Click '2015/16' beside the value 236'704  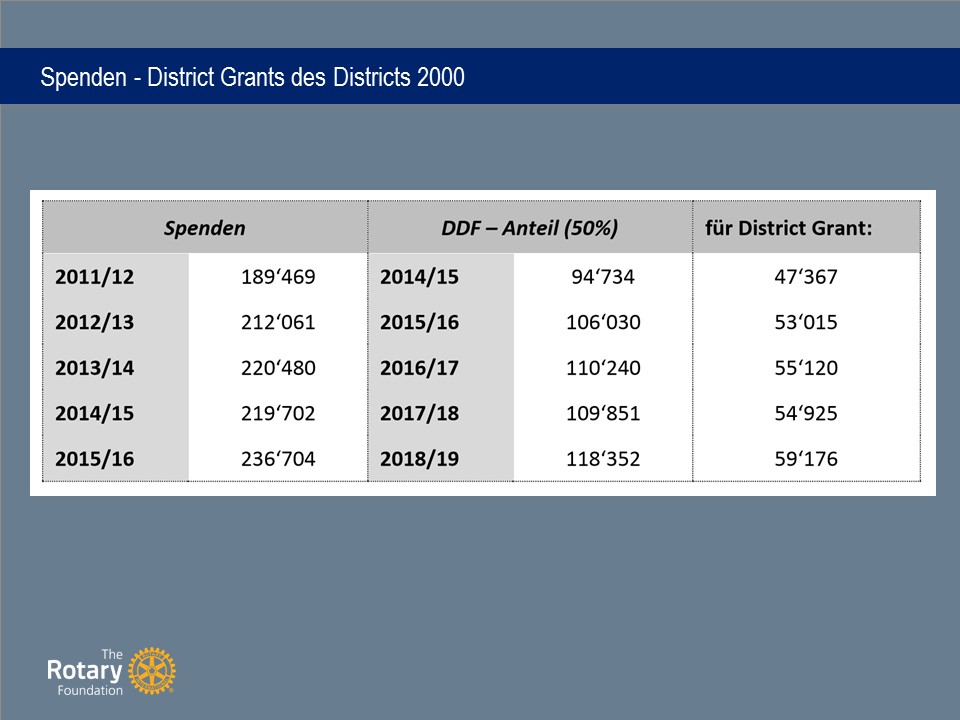click(x=94, y=459)
